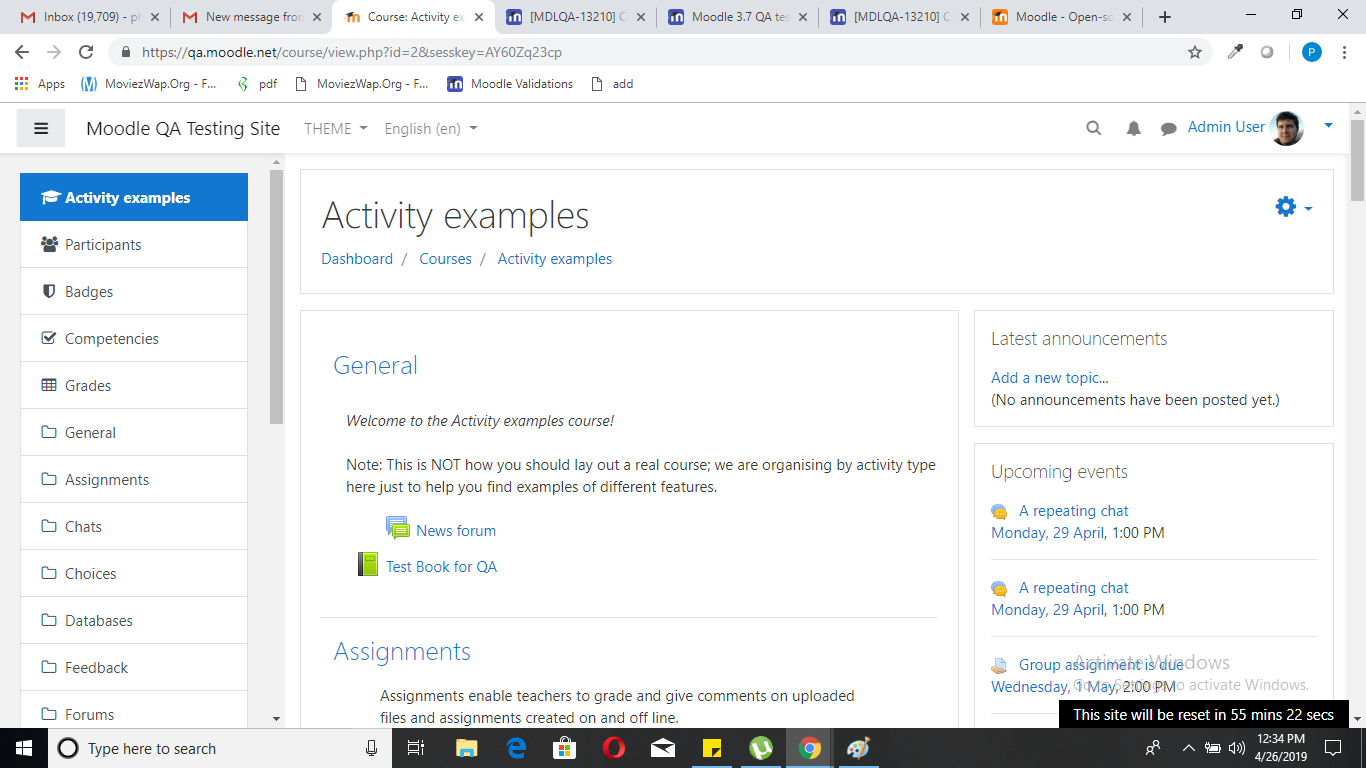Click the News forum icon
The width and height of the screenshot is (1366, 768).
pos(398,529)
